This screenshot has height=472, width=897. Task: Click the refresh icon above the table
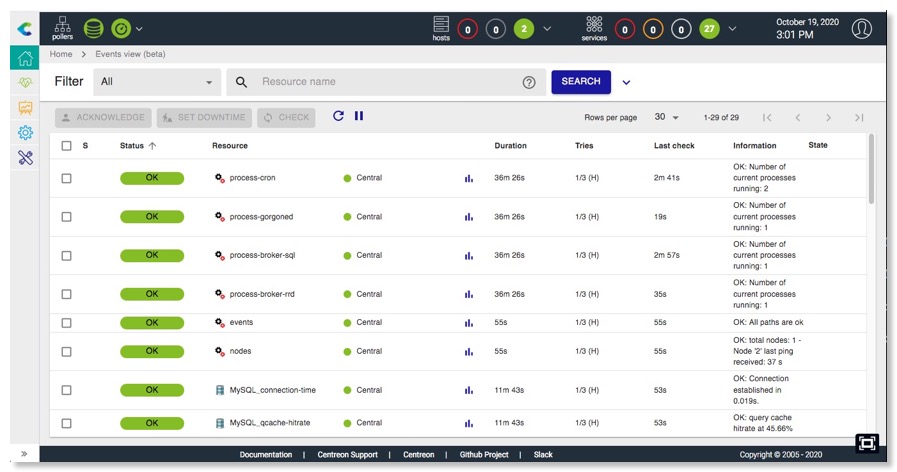pos(338,116)
